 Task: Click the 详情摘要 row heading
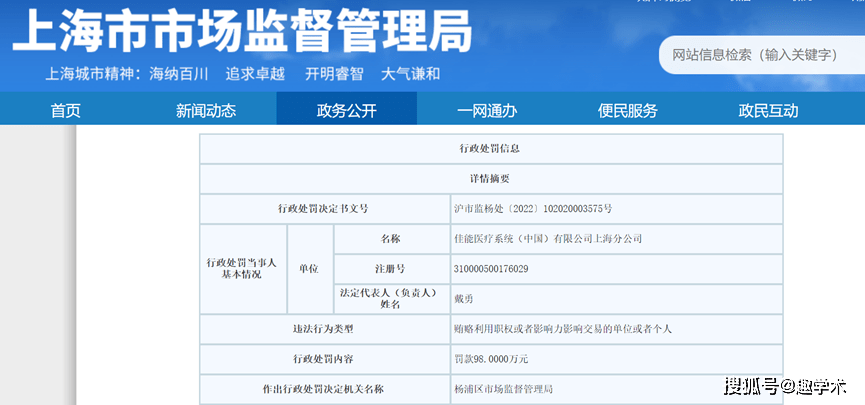pyautogui.click(x=490, y=179)
